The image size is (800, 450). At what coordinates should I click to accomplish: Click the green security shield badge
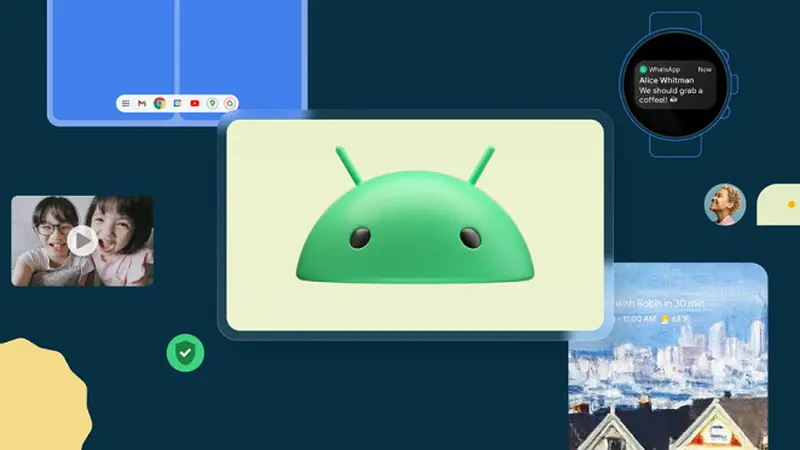click(x=185, y=352)
